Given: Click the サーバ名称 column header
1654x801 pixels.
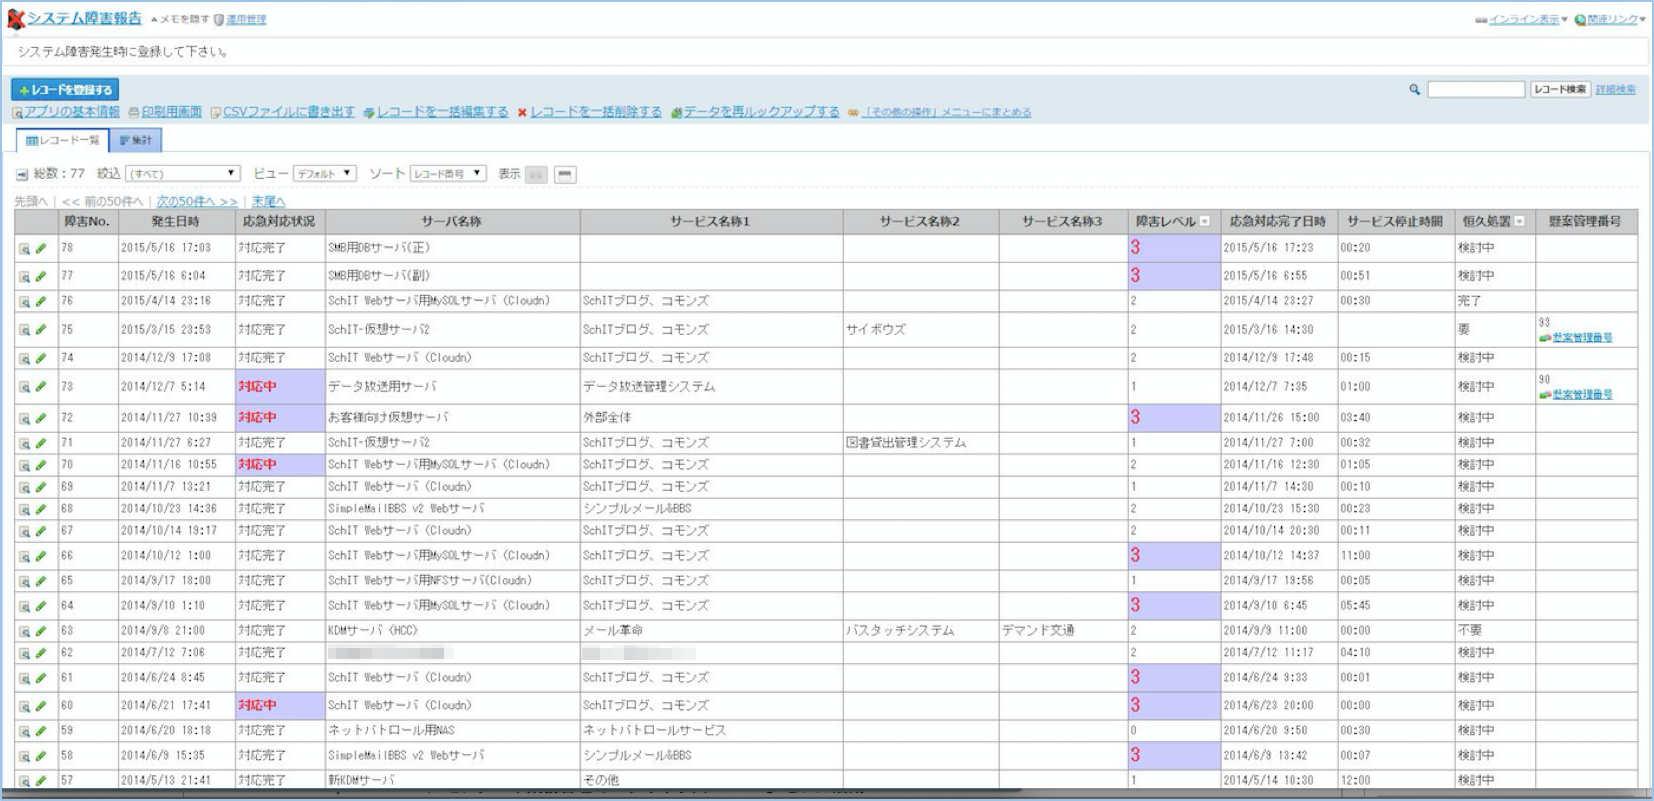Looking at the screenshot, I should point(452,222).
